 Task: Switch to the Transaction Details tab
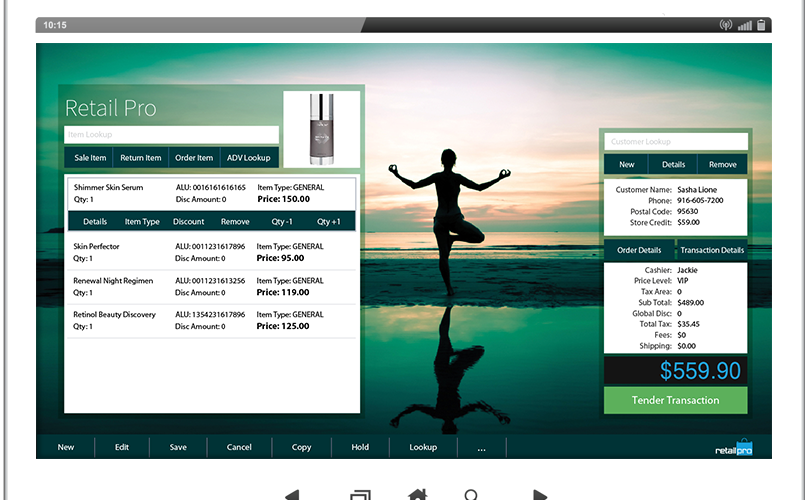(712, 250)
